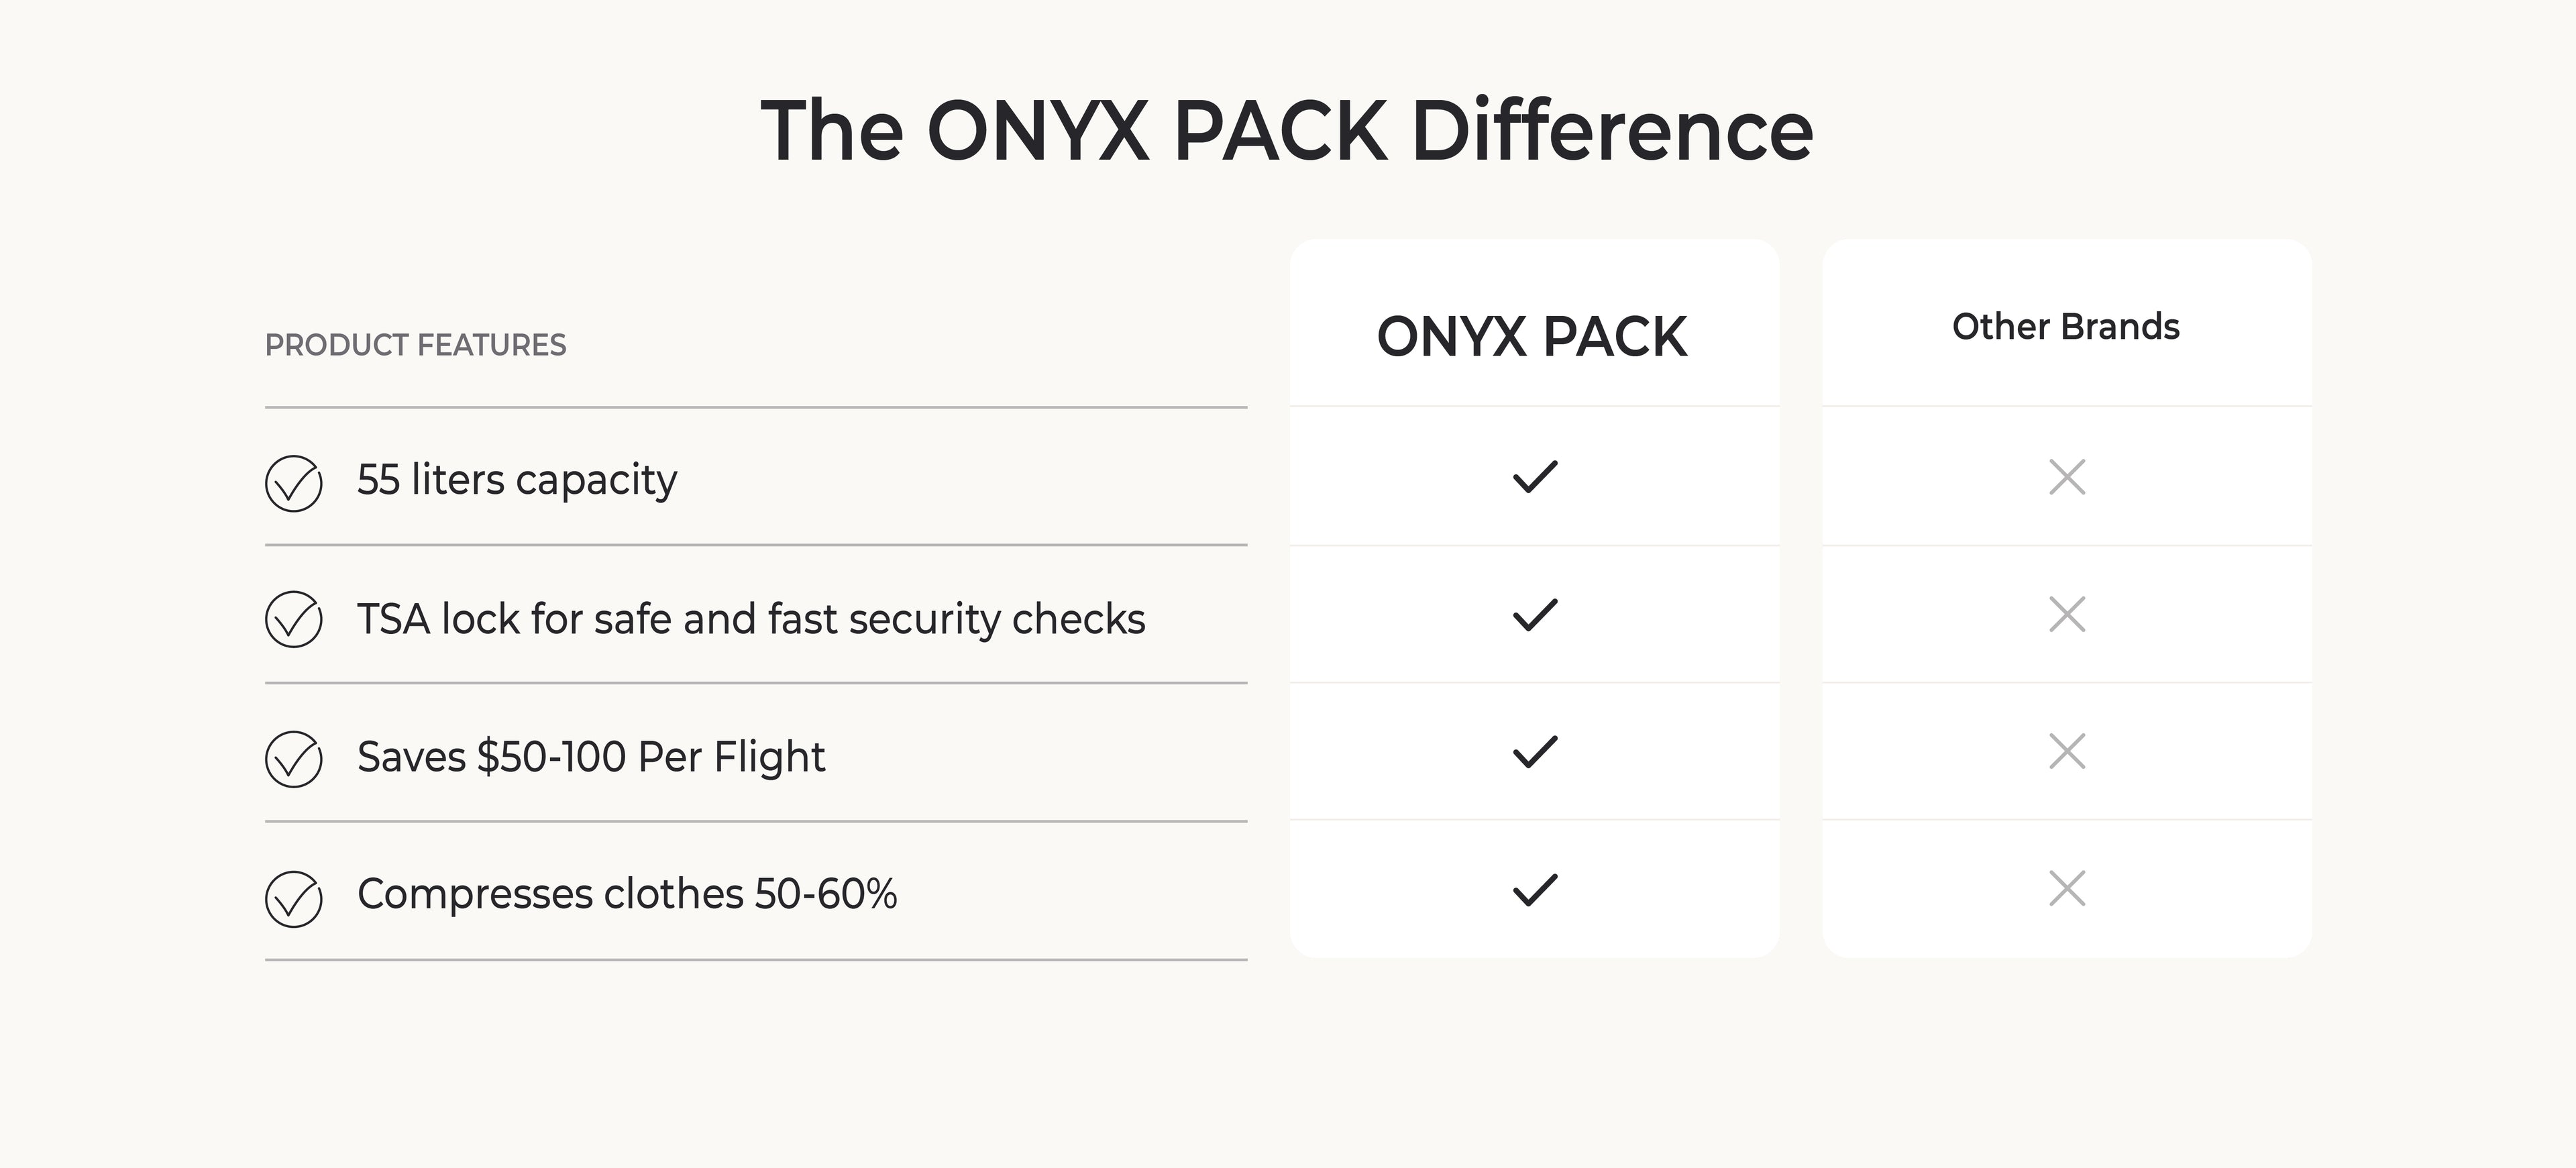Screen dimensions: 2576x1168
Task: Click the 'Saves $50-100 Per Flight' text
Action: pyautogui.click(x=591, y=757)
